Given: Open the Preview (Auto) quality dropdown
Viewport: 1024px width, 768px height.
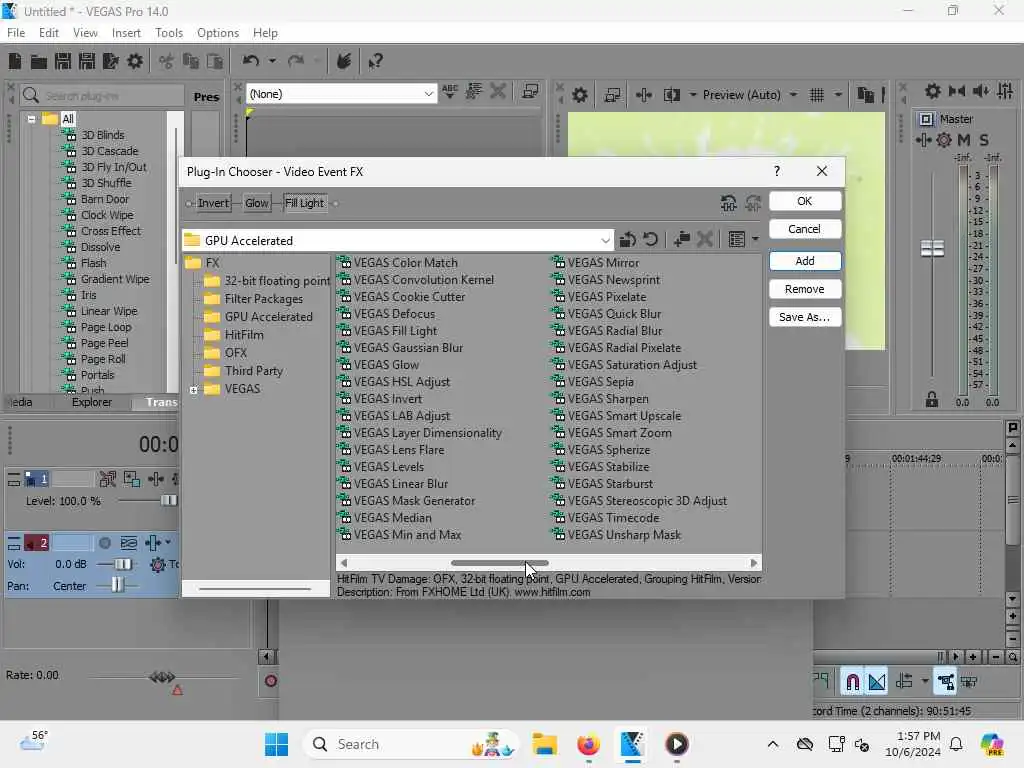Looking at the screenshot, I should (793, 95).
